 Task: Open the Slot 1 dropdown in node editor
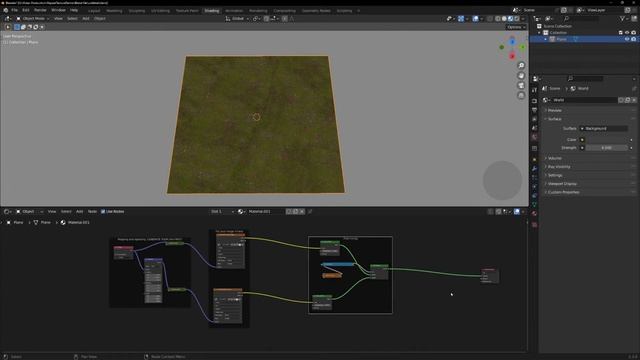[222, 212]
